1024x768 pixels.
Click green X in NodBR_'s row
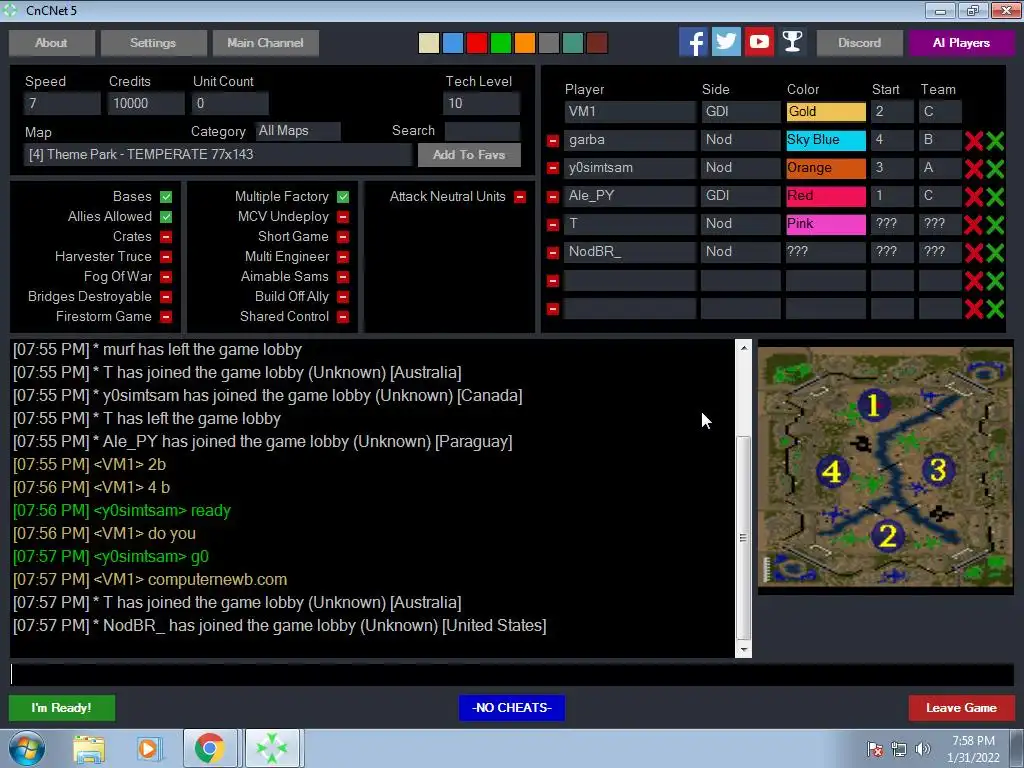click(x=995, y=253)
